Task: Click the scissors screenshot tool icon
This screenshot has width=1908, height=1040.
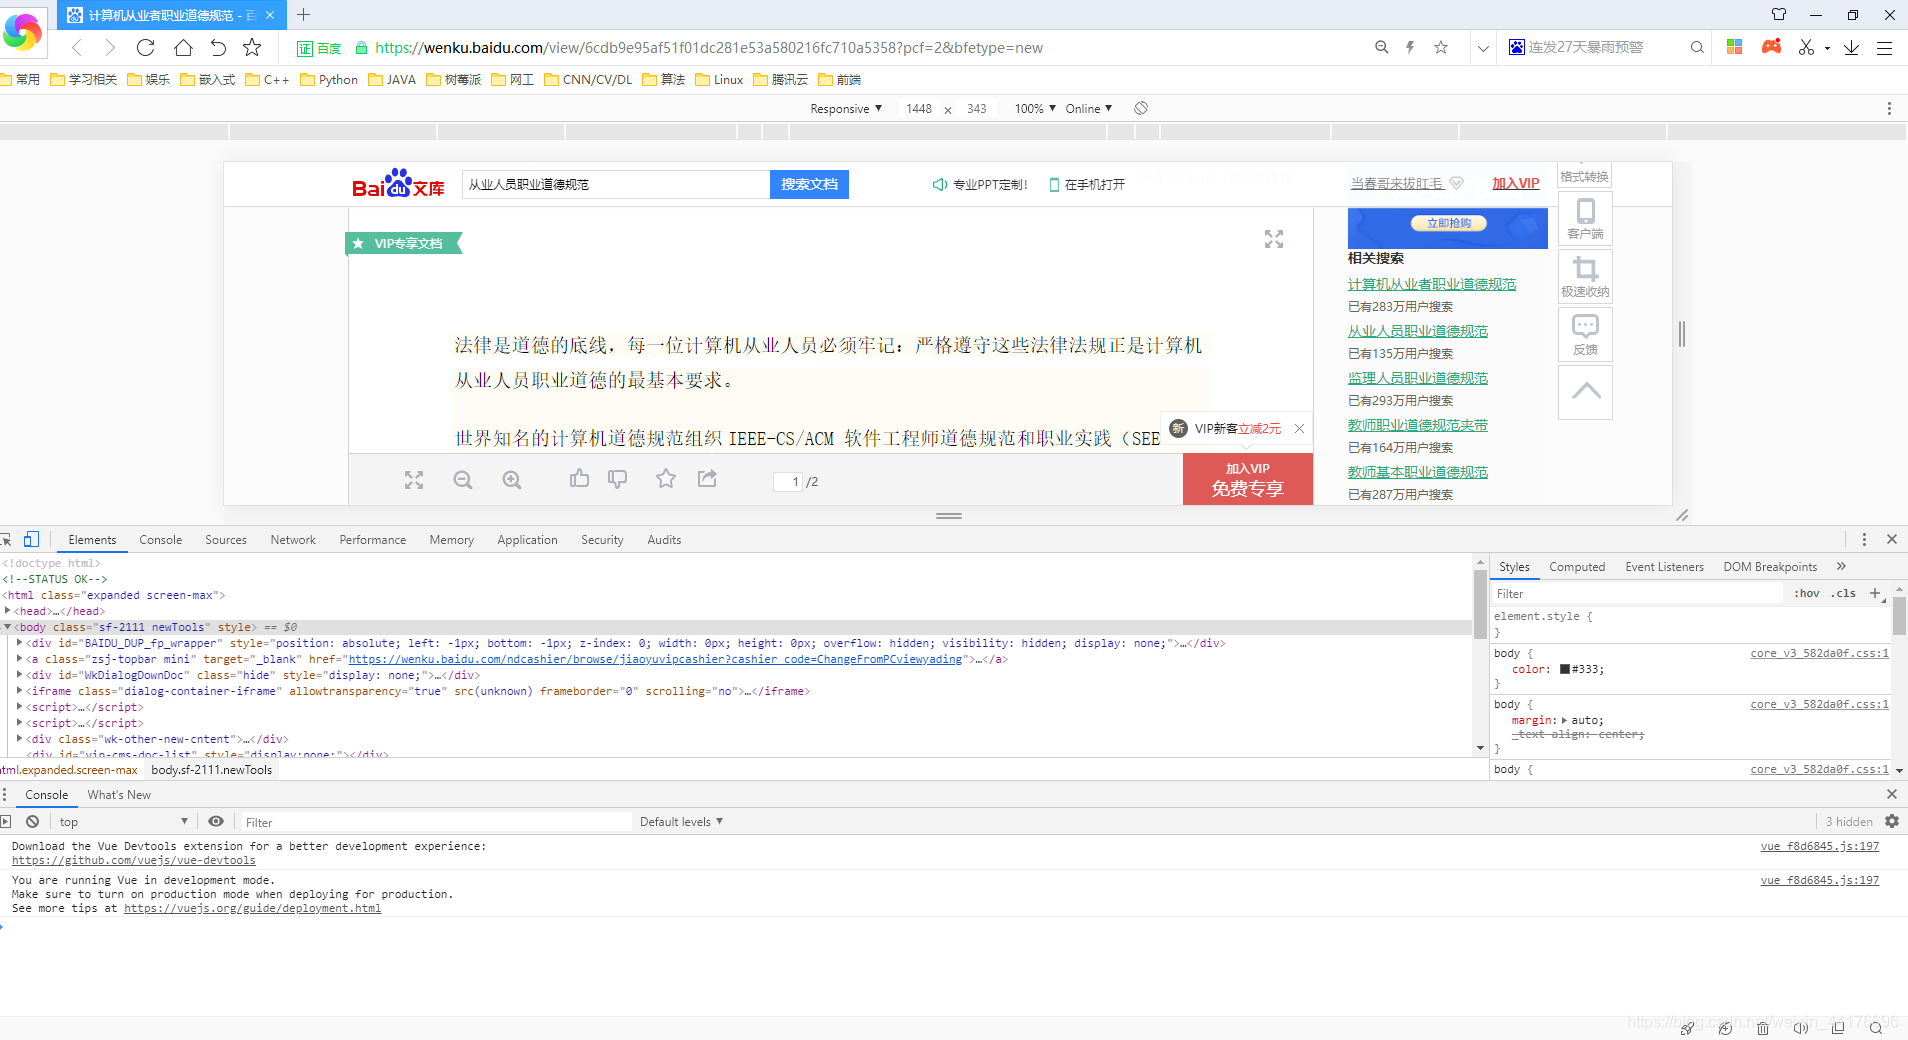Action: tap(1805, 47)
